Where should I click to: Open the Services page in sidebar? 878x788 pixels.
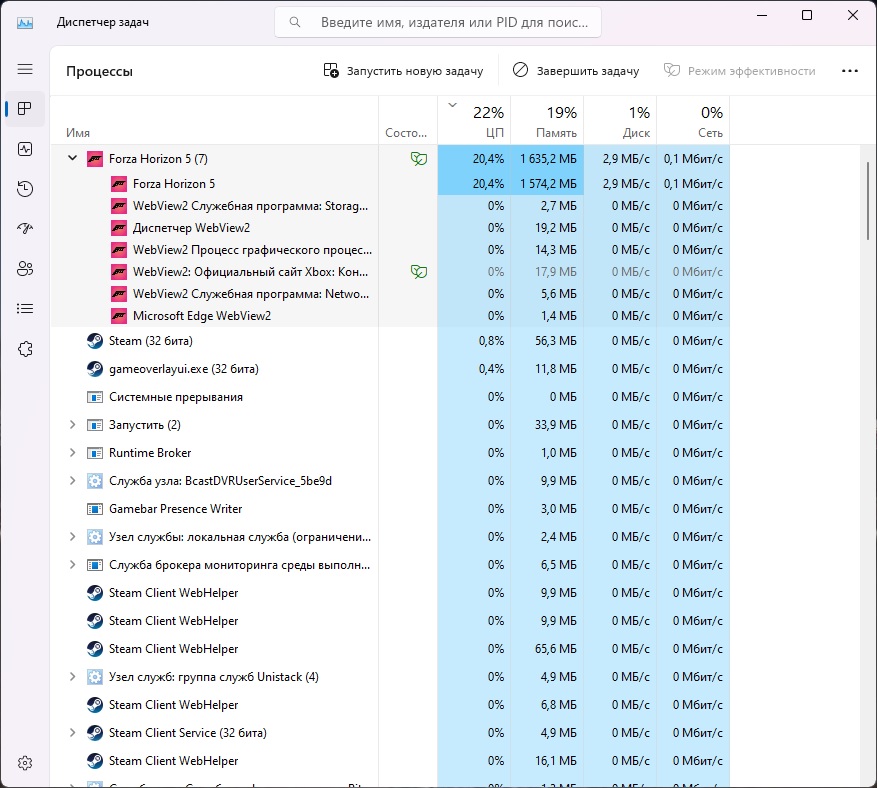click(x=25, y=349)
